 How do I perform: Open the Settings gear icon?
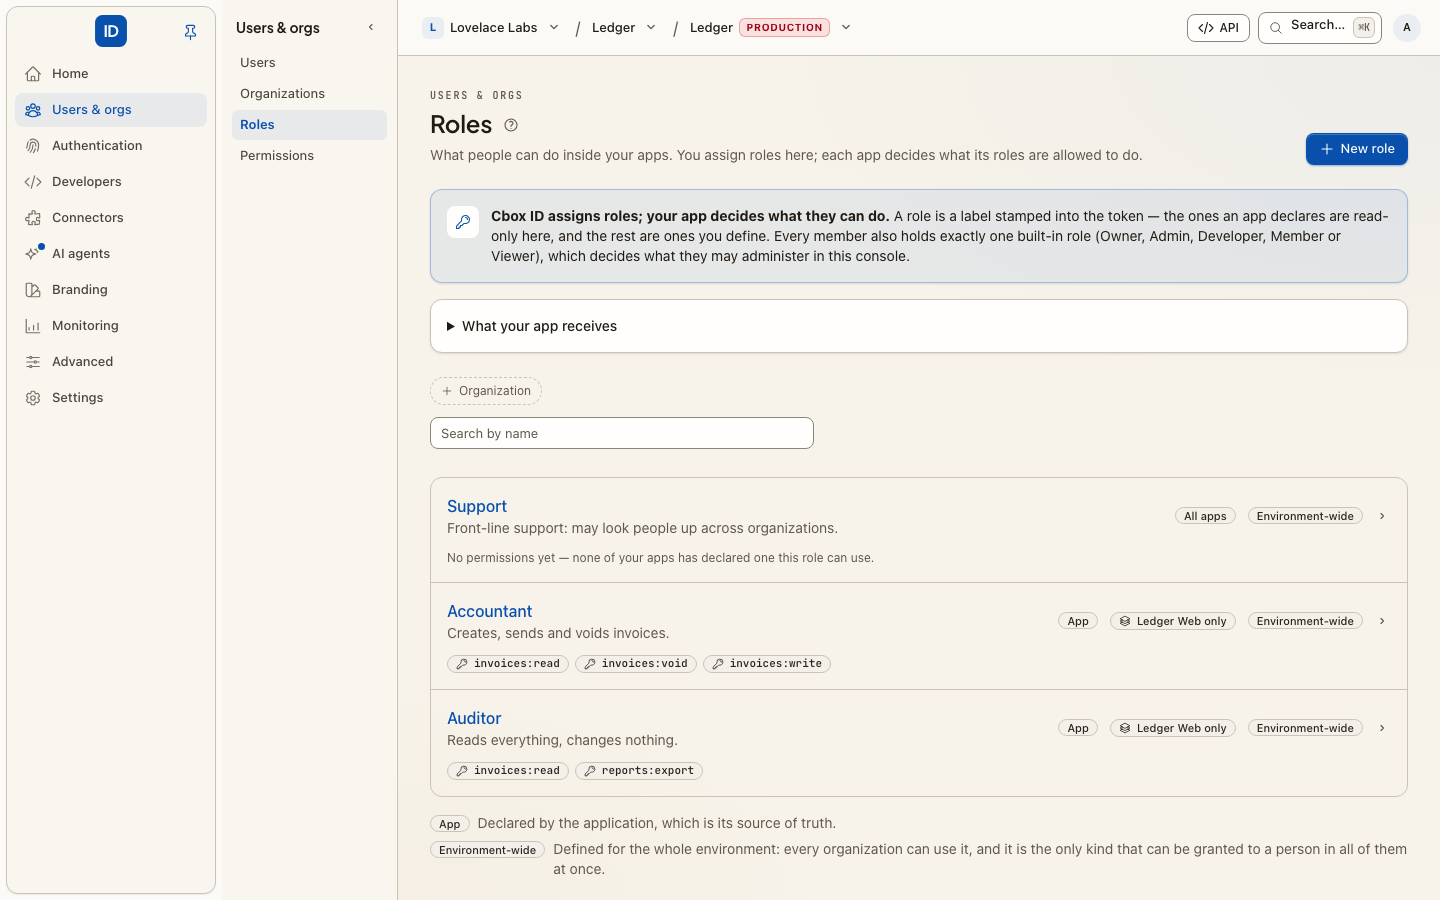click(x=33, y=398)
